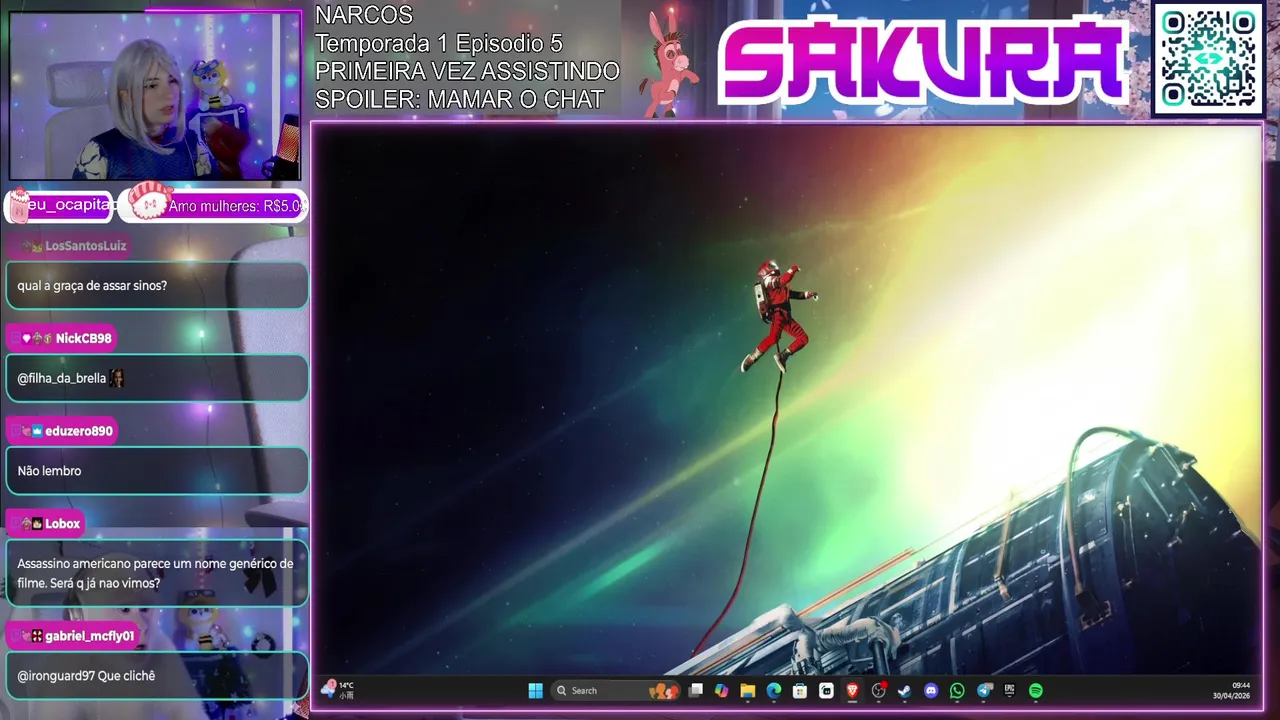Open Steam from the taskbar

point(904,690)
